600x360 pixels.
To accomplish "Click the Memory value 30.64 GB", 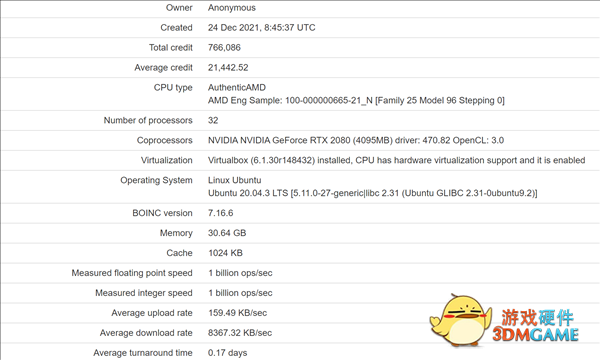I will click(x=227, y=233).
